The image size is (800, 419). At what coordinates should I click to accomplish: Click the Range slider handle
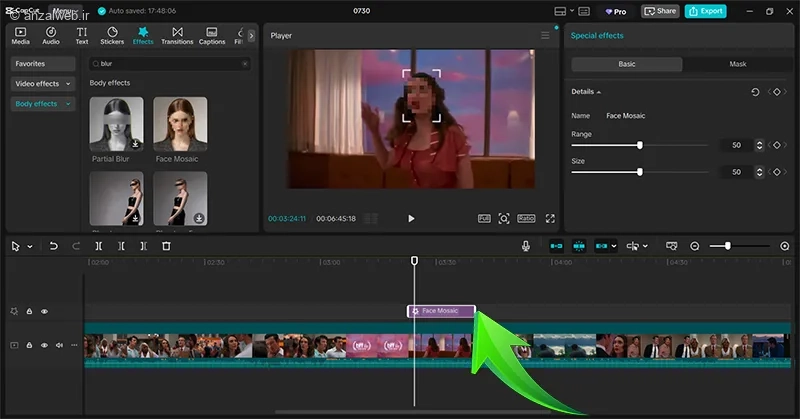(639, 145)
